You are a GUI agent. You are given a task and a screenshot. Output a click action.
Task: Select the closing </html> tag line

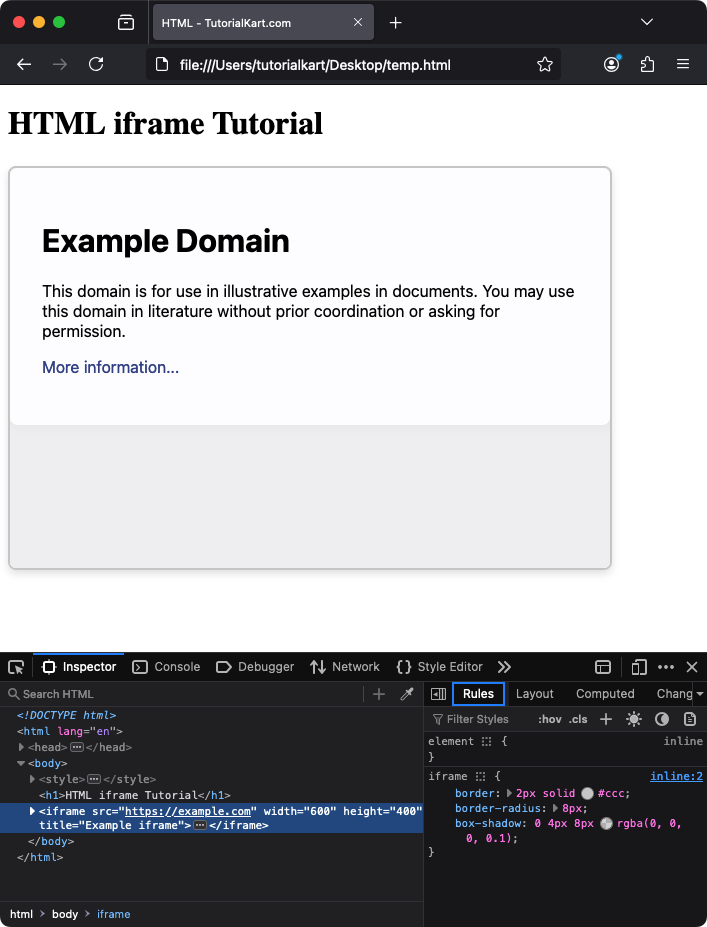click(40, 857)
